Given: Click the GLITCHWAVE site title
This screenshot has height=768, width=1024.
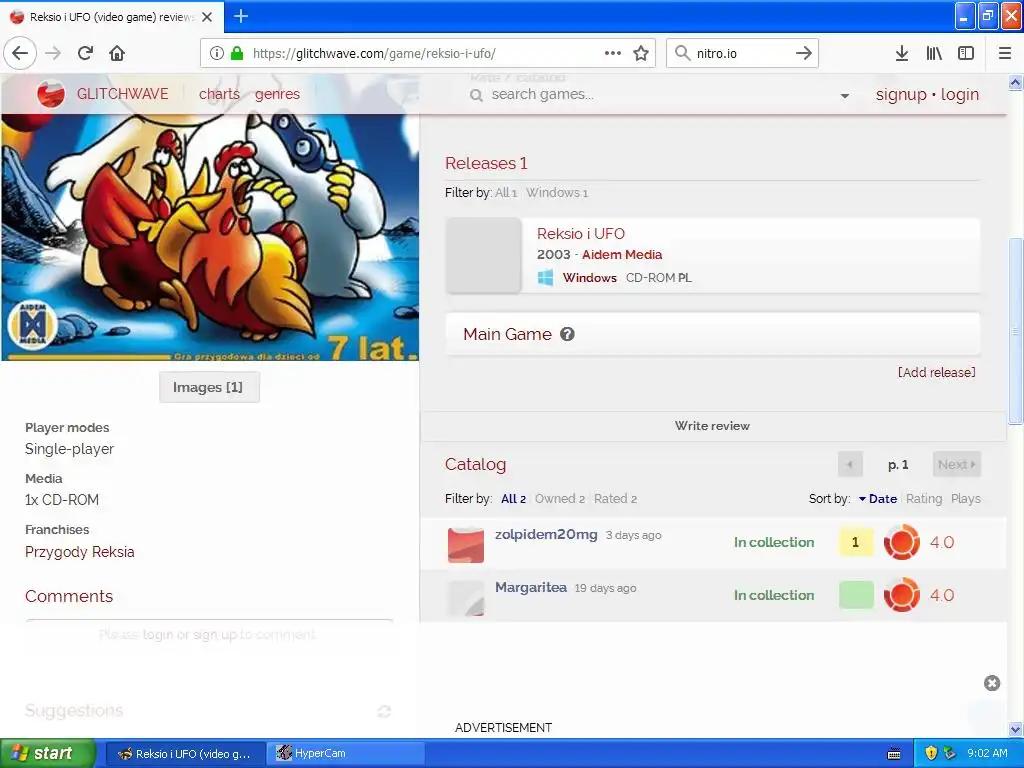Looking at the screenshot, I should coord(122,94).
